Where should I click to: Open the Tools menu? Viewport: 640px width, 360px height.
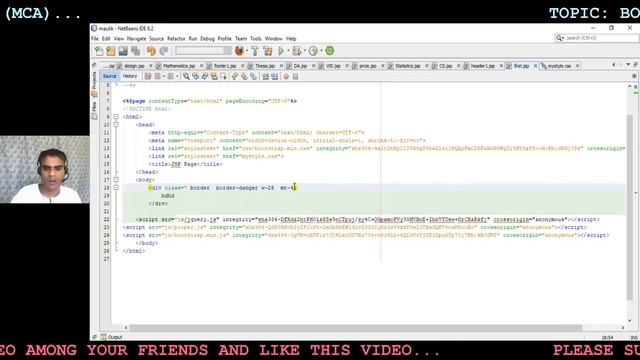click(256, 39)
